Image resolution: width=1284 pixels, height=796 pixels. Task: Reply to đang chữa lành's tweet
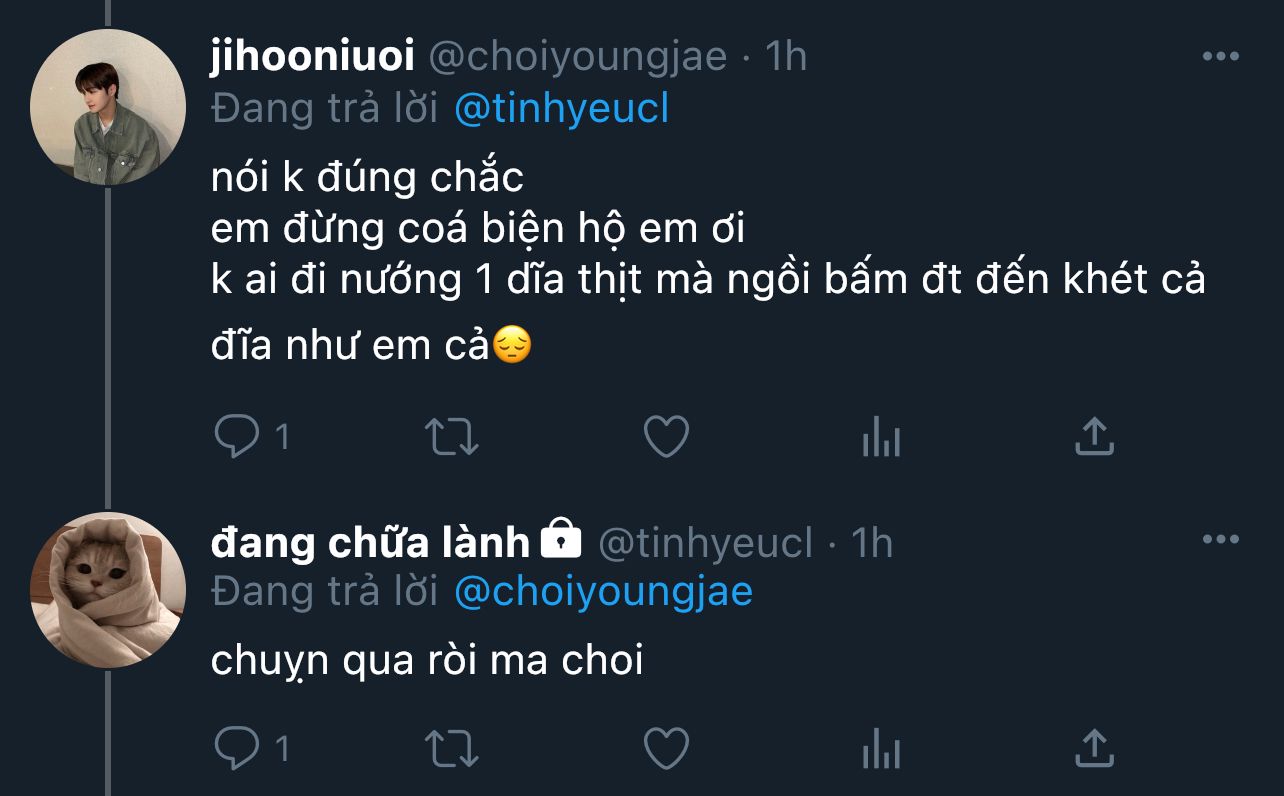237,748
